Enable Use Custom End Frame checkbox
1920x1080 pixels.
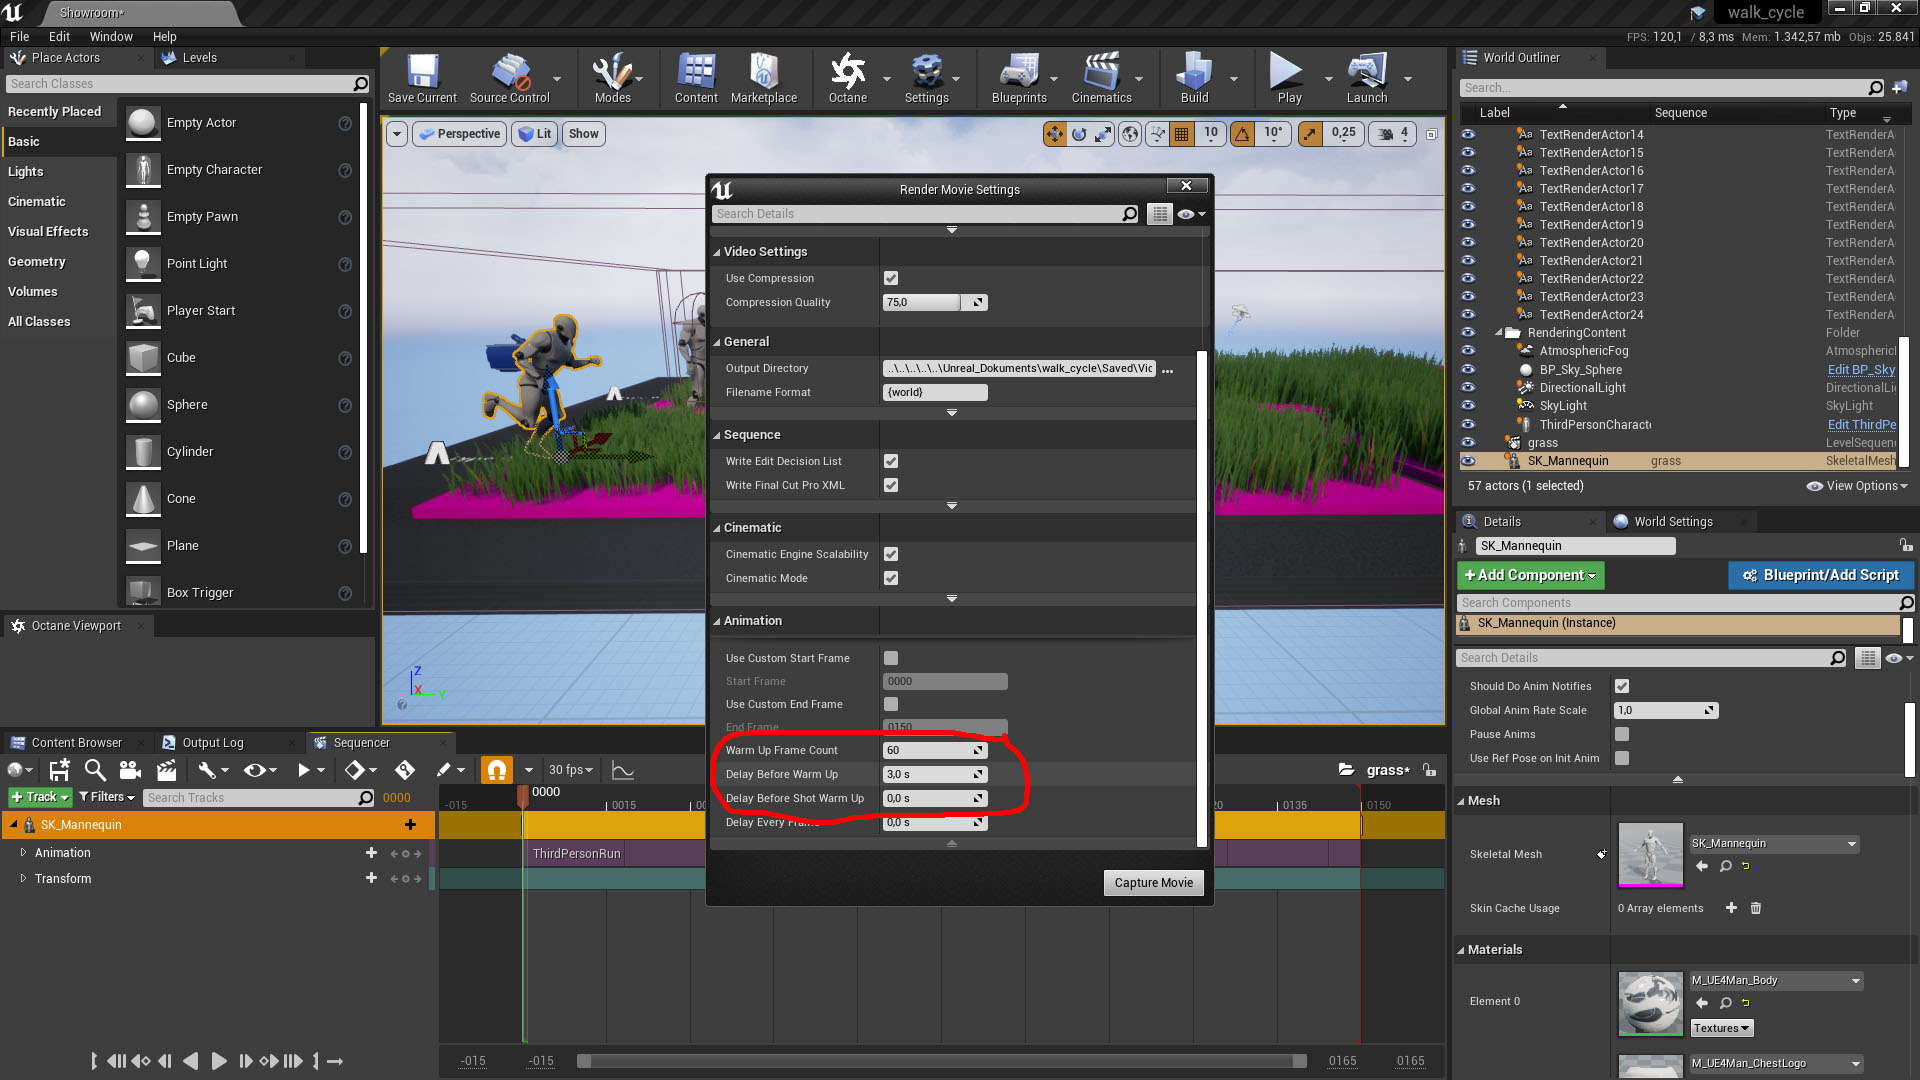coord(891,704)
